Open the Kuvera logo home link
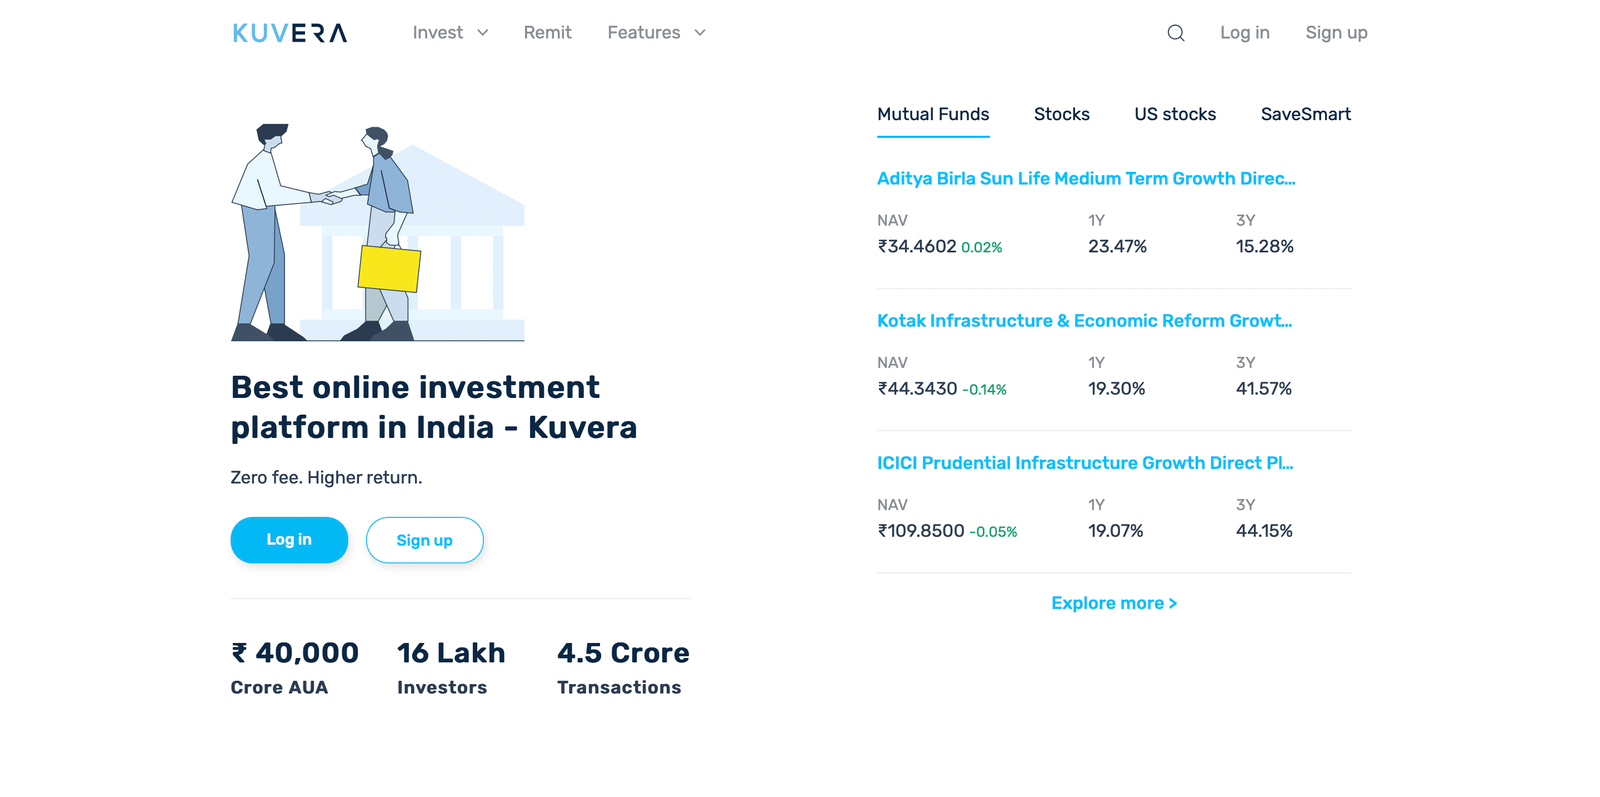 click(x=290, y=33)
